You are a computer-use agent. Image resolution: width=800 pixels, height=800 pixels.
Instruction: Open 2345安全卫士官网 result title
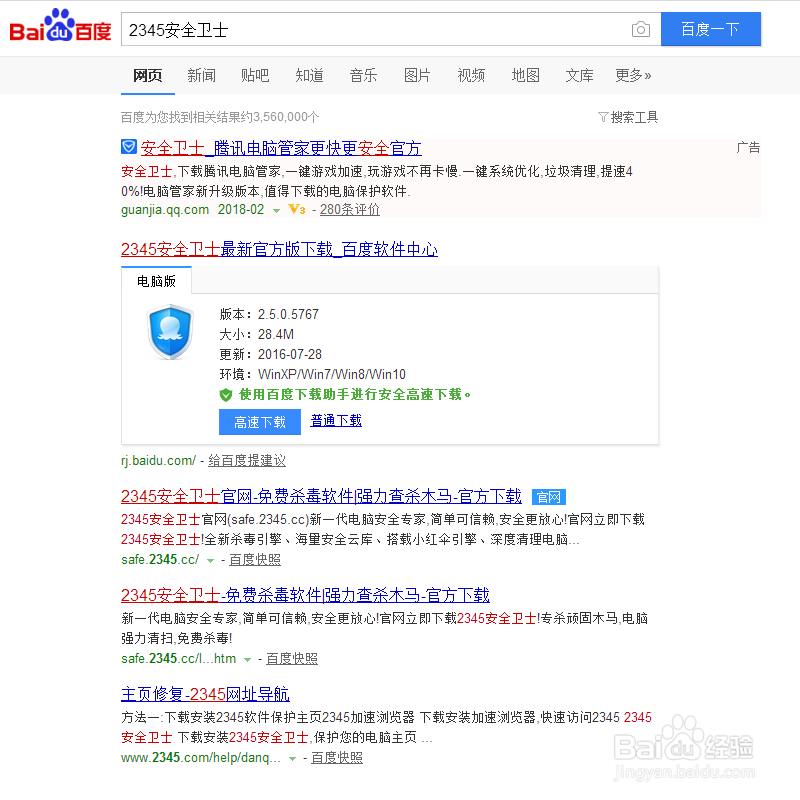point(321,496)
